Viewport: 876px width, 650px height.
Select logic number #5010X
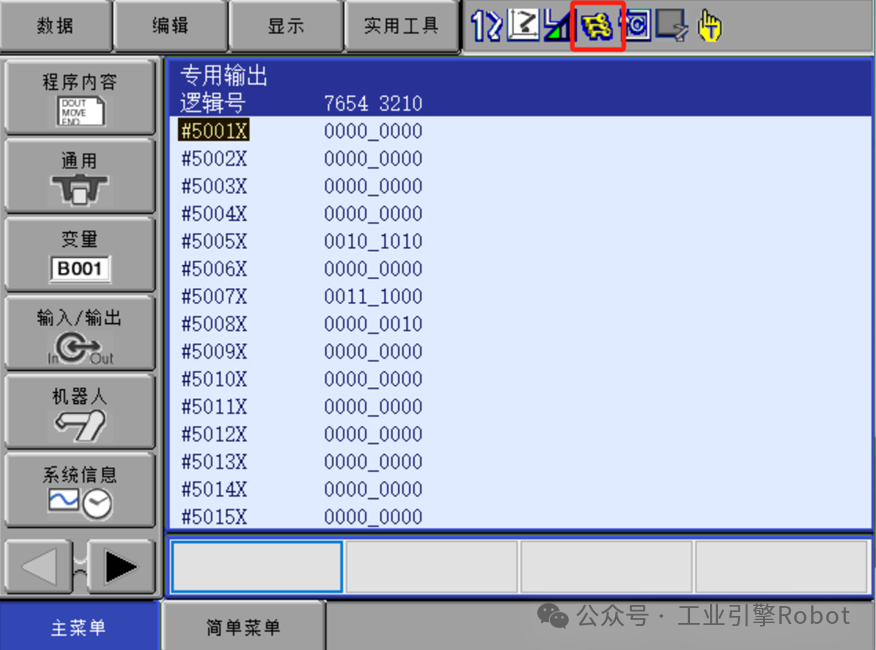click(214, 379)
